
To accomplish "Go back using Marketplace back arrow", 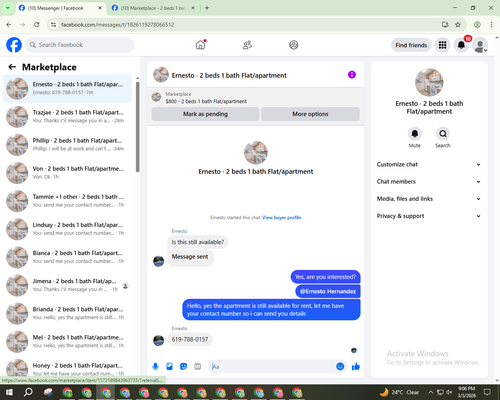I will [x=12, y=67].
